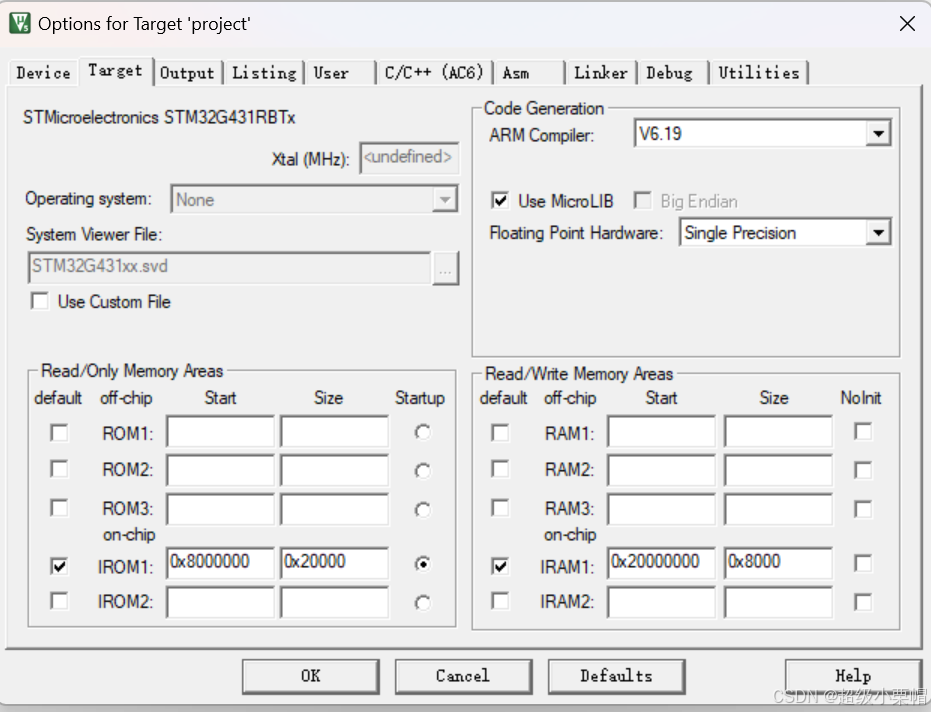Open the Output tab
The width and height of the screenshot is (931, 712).
187,73
